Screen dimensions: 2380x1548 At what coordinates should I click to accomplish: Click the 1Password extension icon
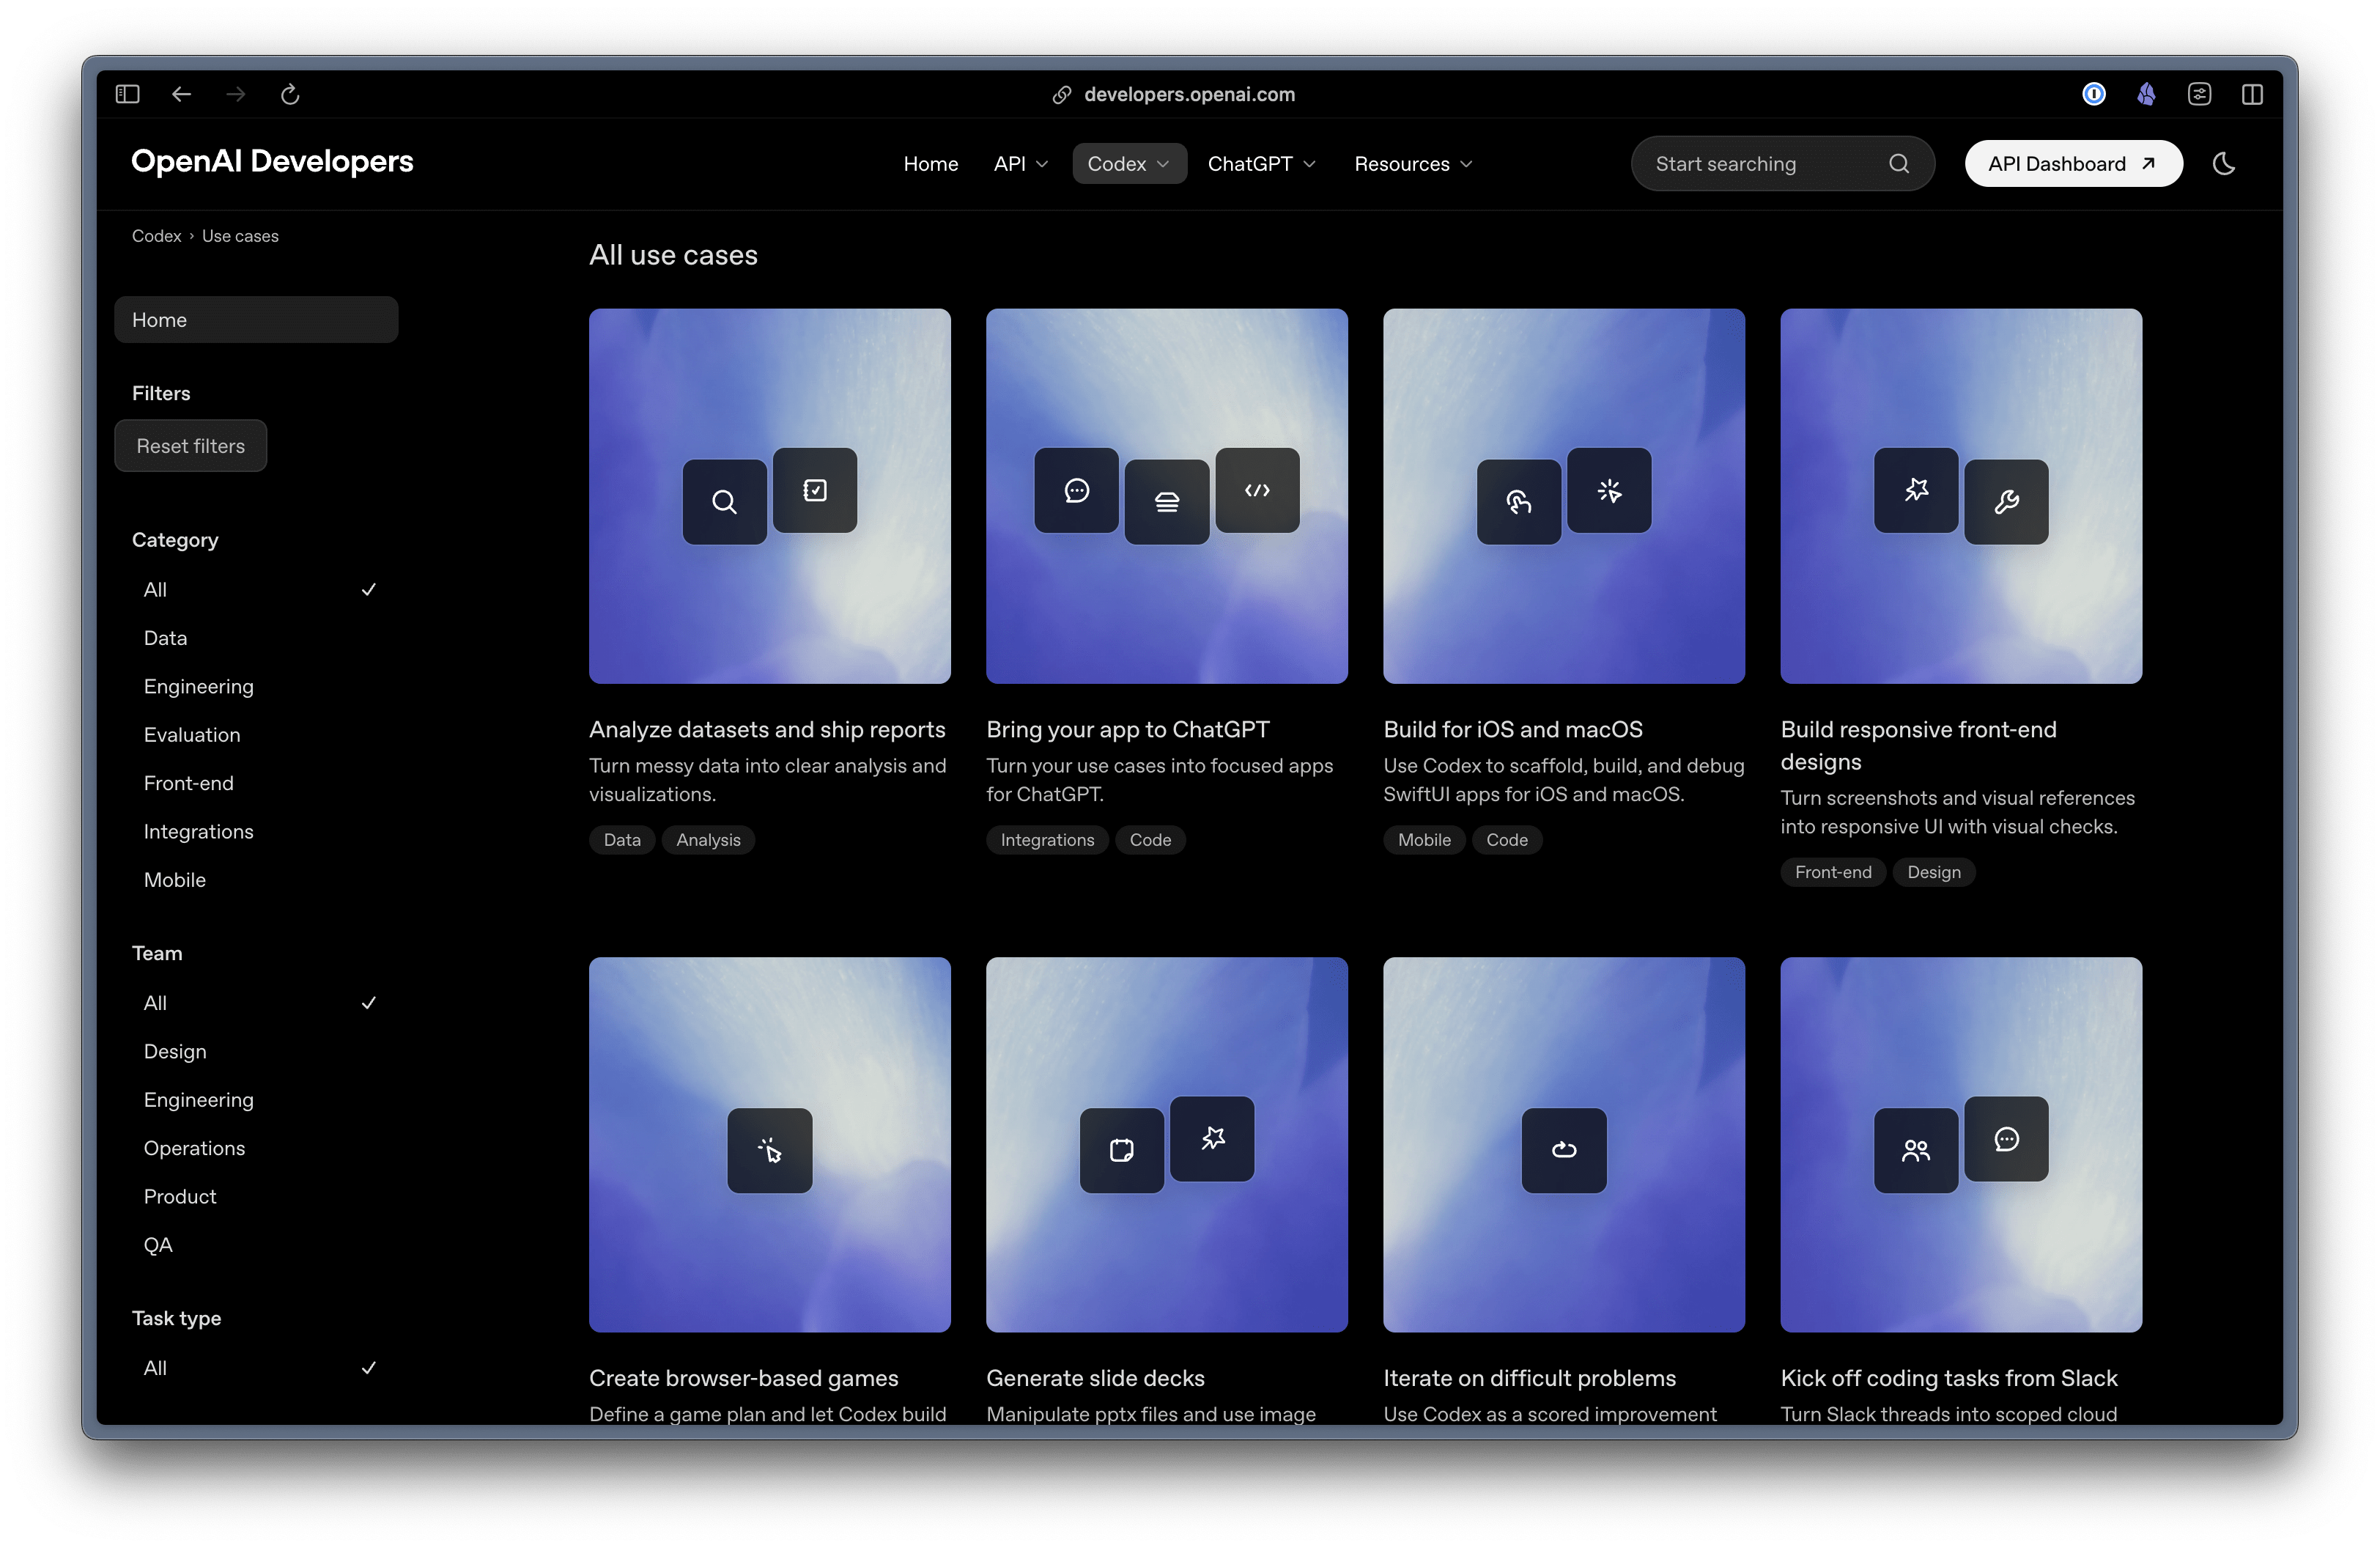[2093, 94]
